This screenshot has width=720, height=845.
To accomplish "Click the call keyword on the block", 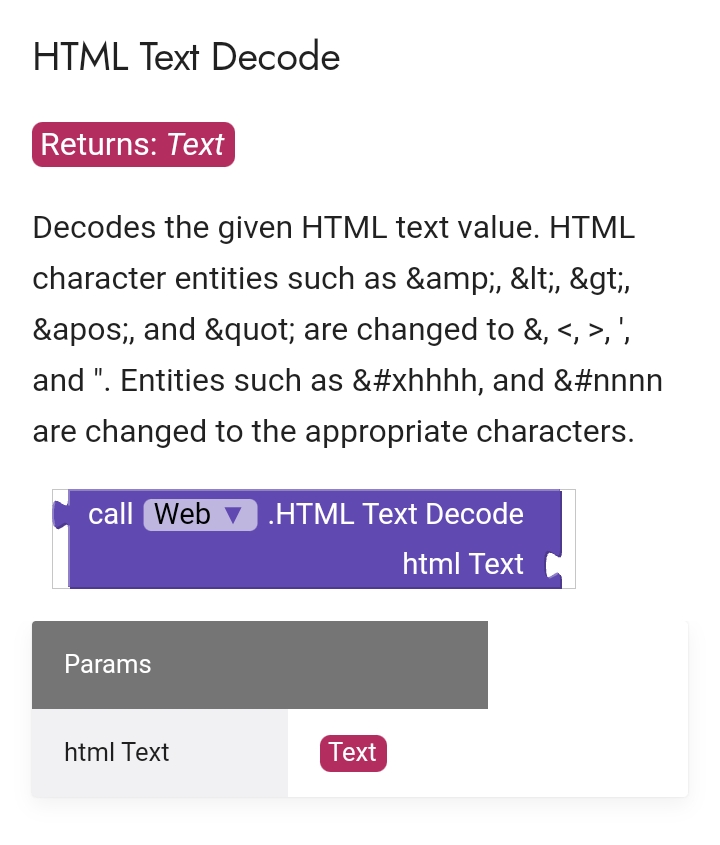I will [110, 514].
